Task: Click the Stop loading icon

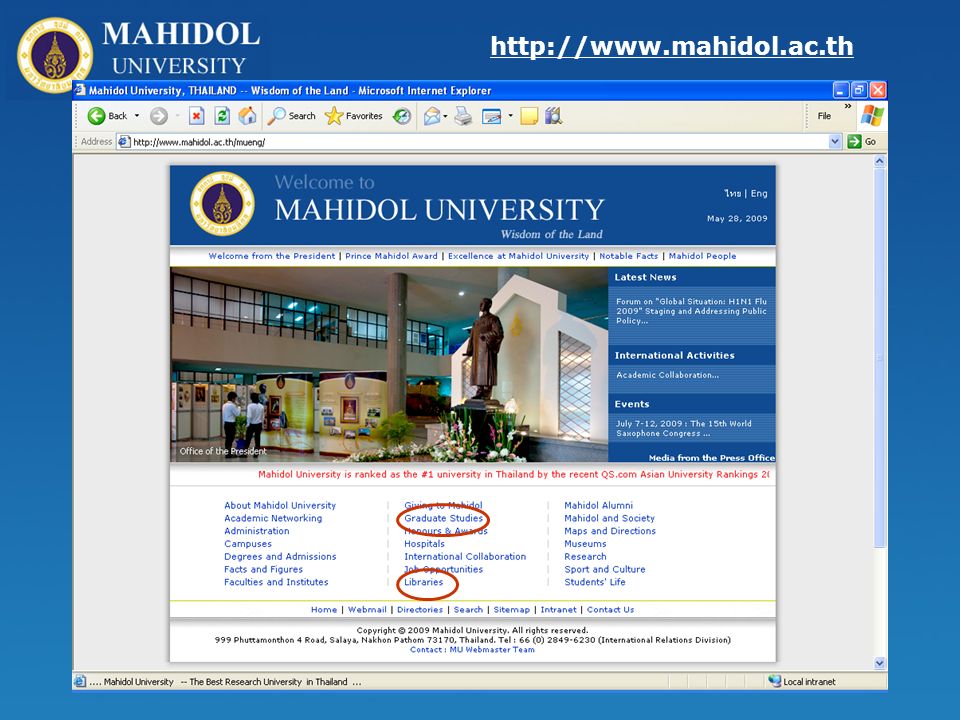Action: [197, 116]
